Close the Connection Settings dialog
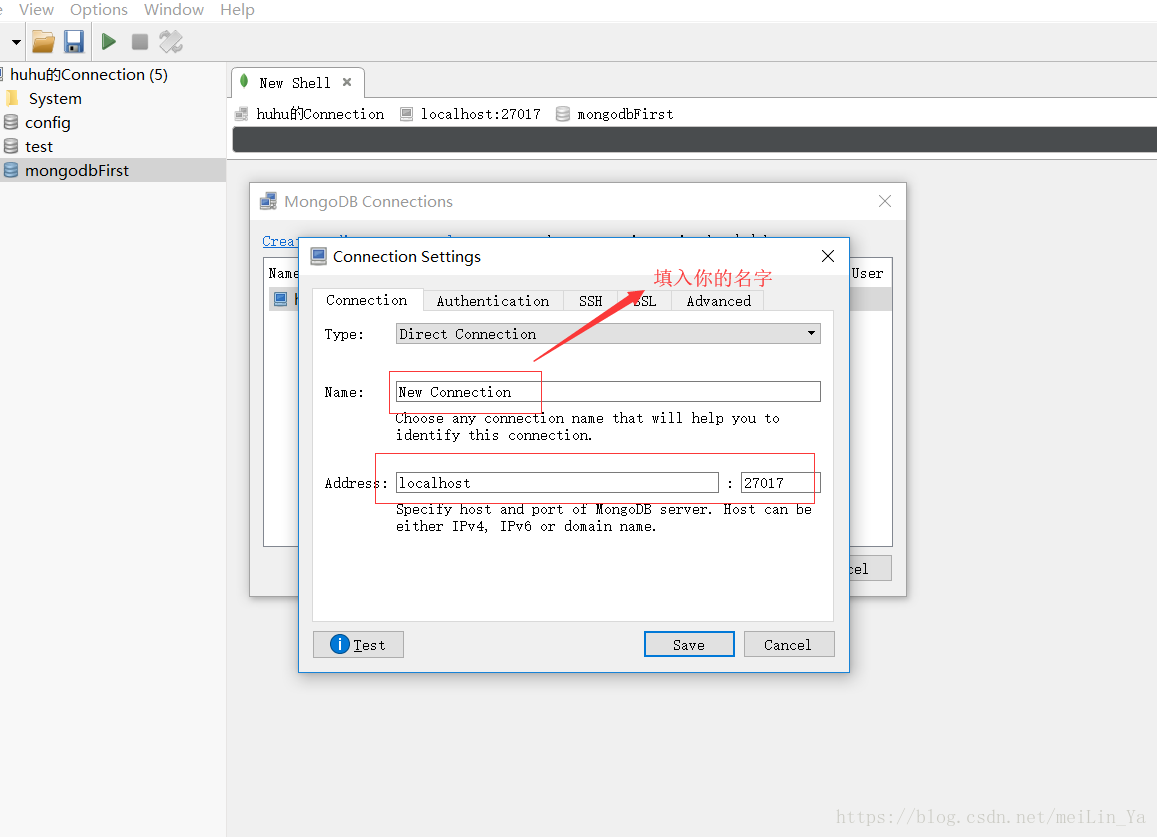 pos(828,256)
